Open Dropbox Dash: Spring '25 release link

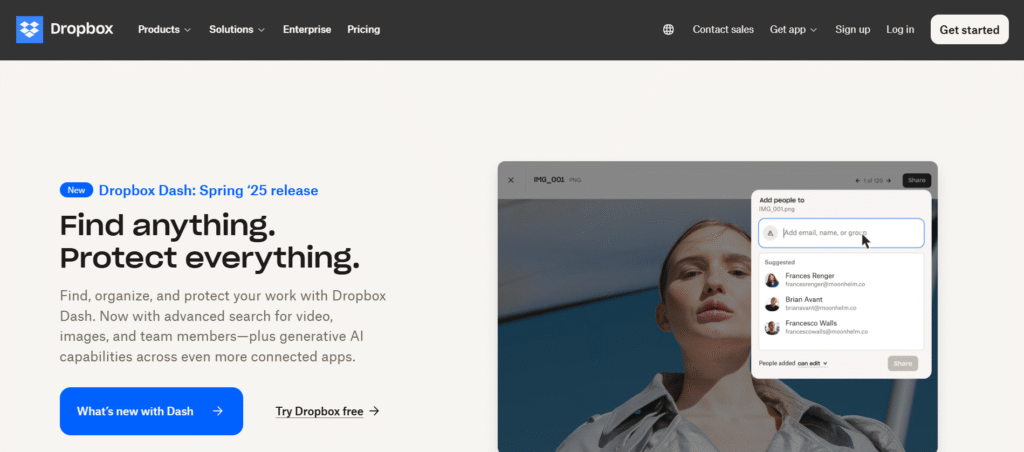[x=208, y=191]
